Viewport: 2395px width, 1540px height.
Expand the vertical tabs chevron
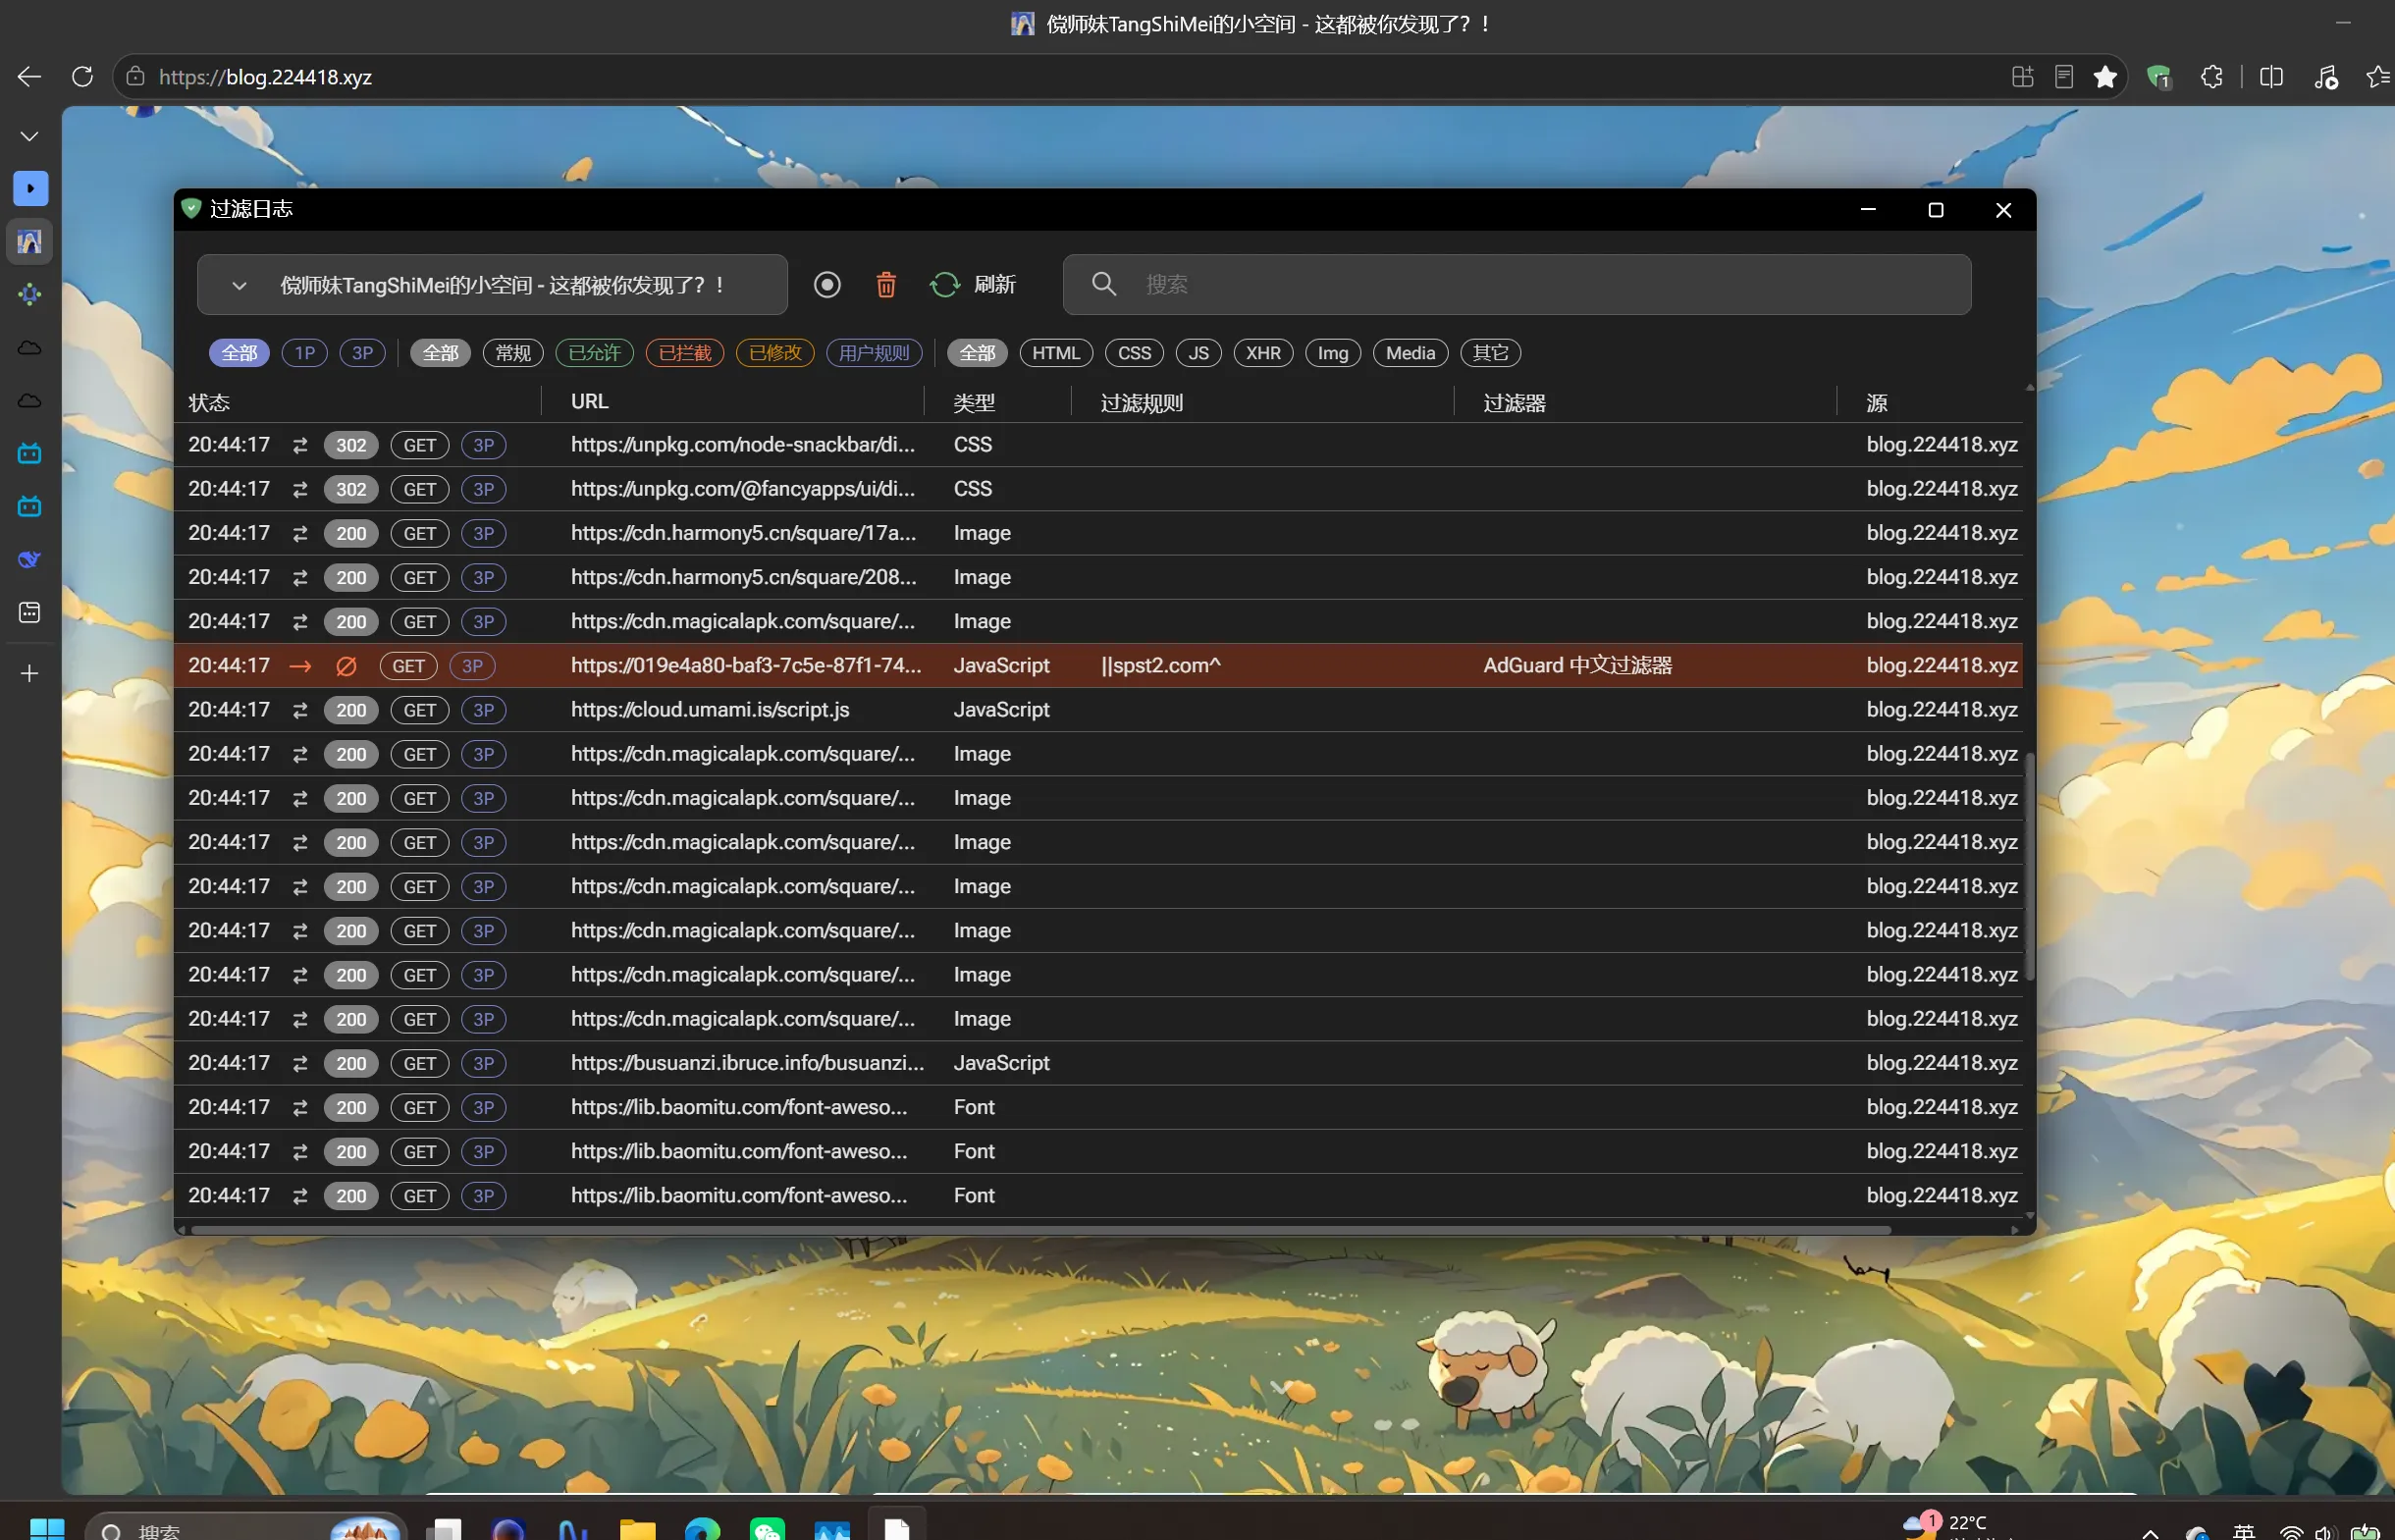(29, 136)
